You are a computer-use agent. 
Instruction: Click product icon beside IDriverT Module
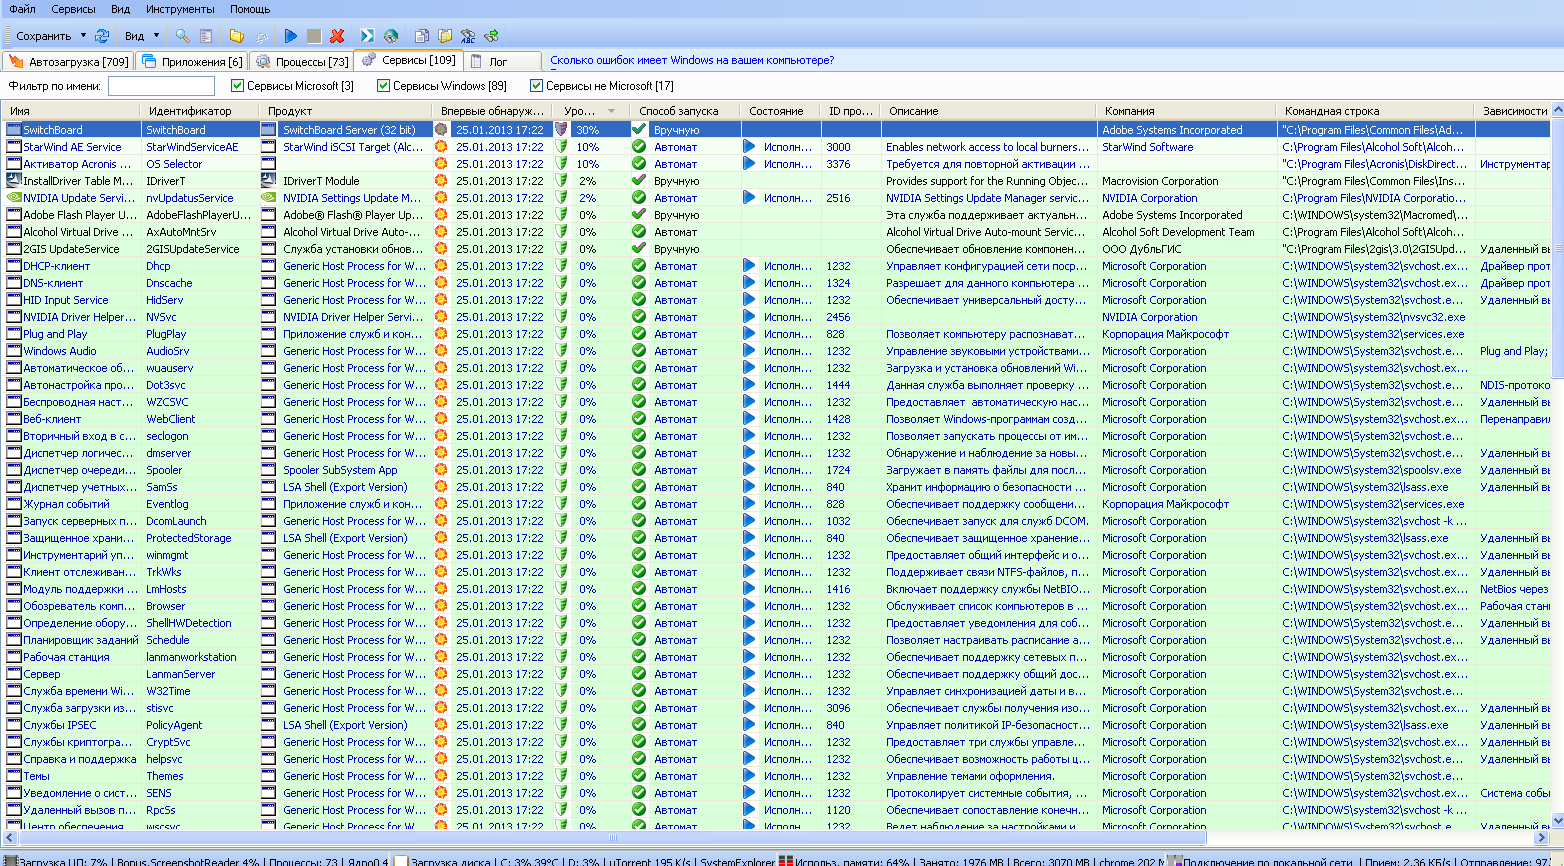click(269, 181)
